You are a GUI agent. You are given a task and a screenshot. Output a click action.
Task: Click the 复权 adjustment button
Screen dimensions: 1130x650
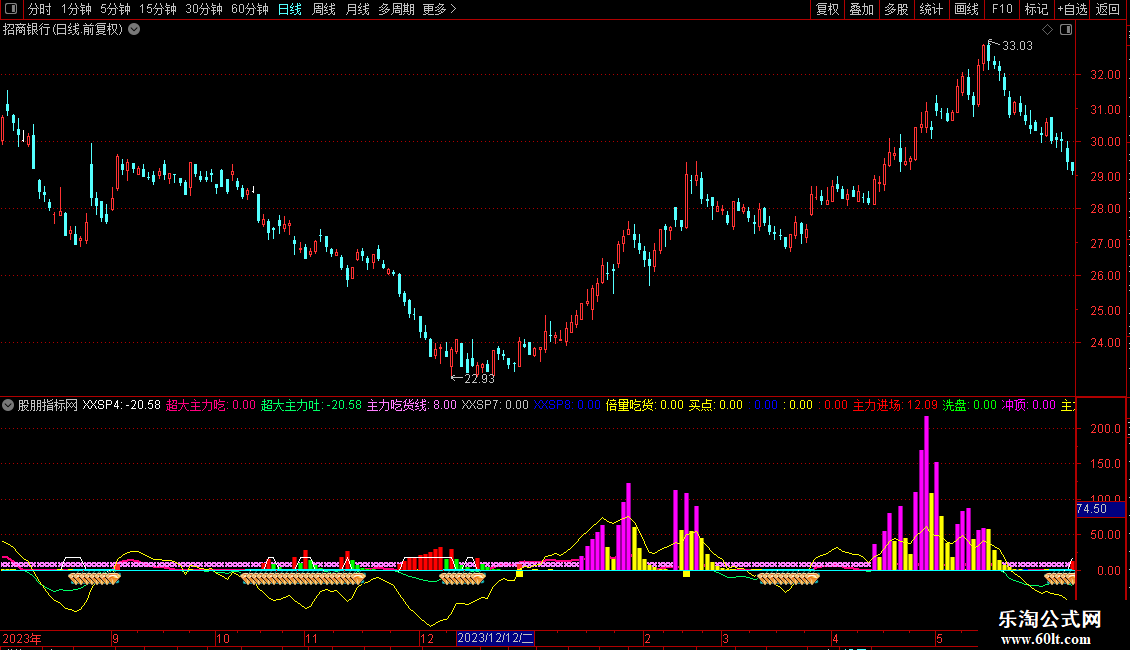pos(827,10)
